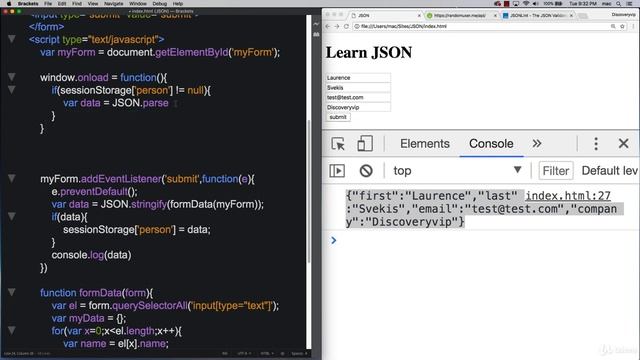Clear the console with the ban icon

pos(366,171)
